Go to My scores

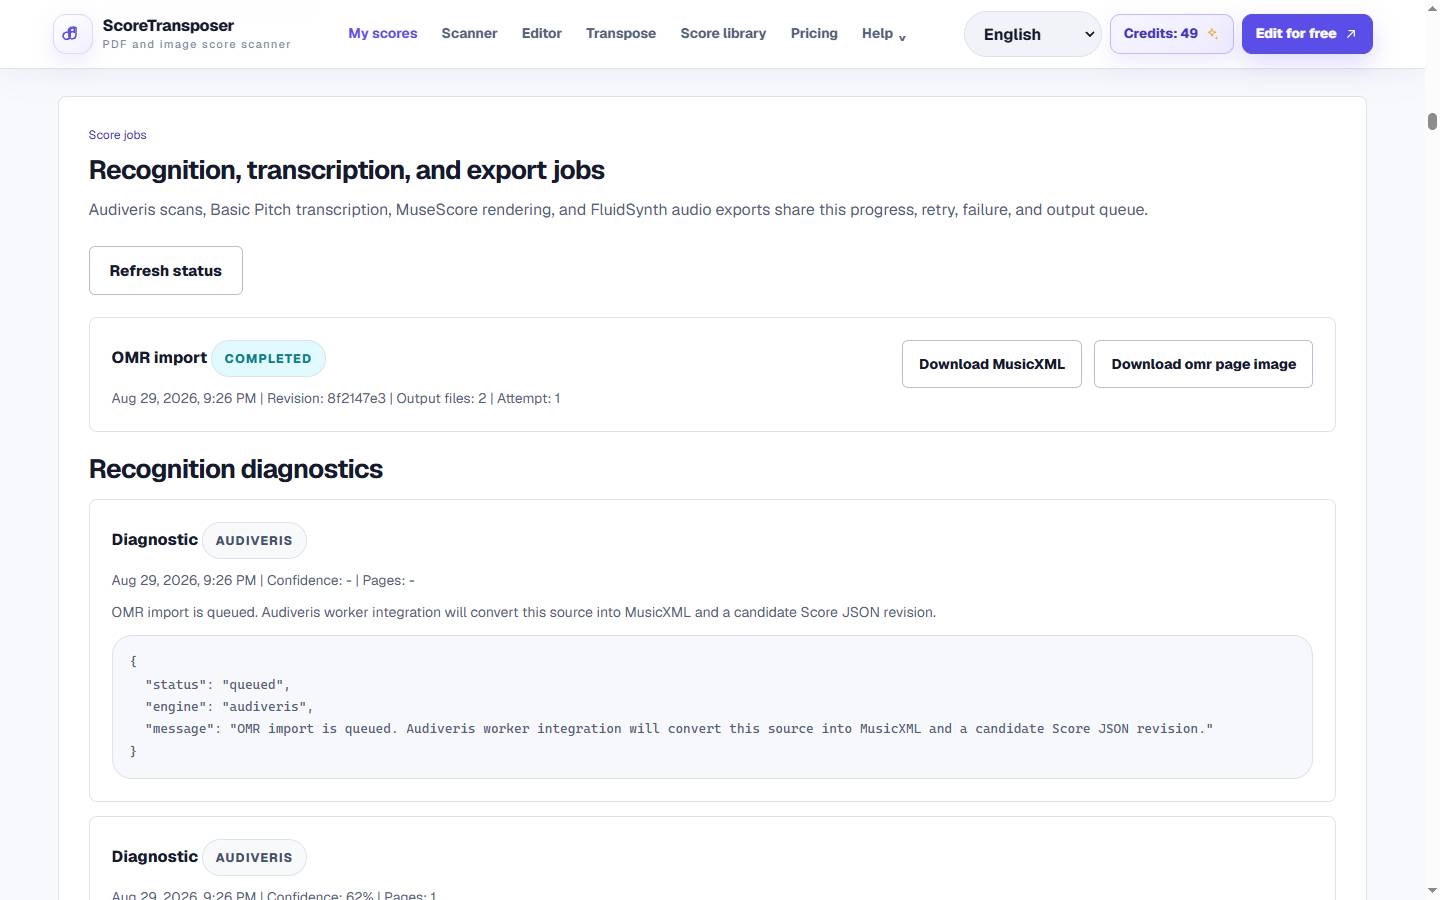pyautogui.click(x=383, y=33)
